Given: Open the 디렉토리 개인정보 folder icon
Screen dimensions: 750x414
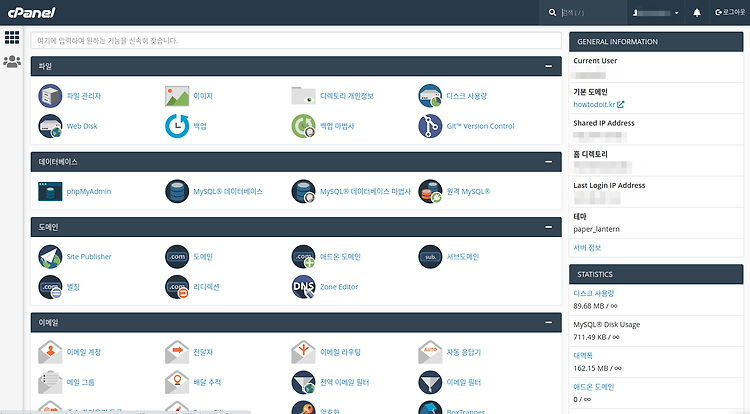Looking at the screenshot, I should (303, 96).
